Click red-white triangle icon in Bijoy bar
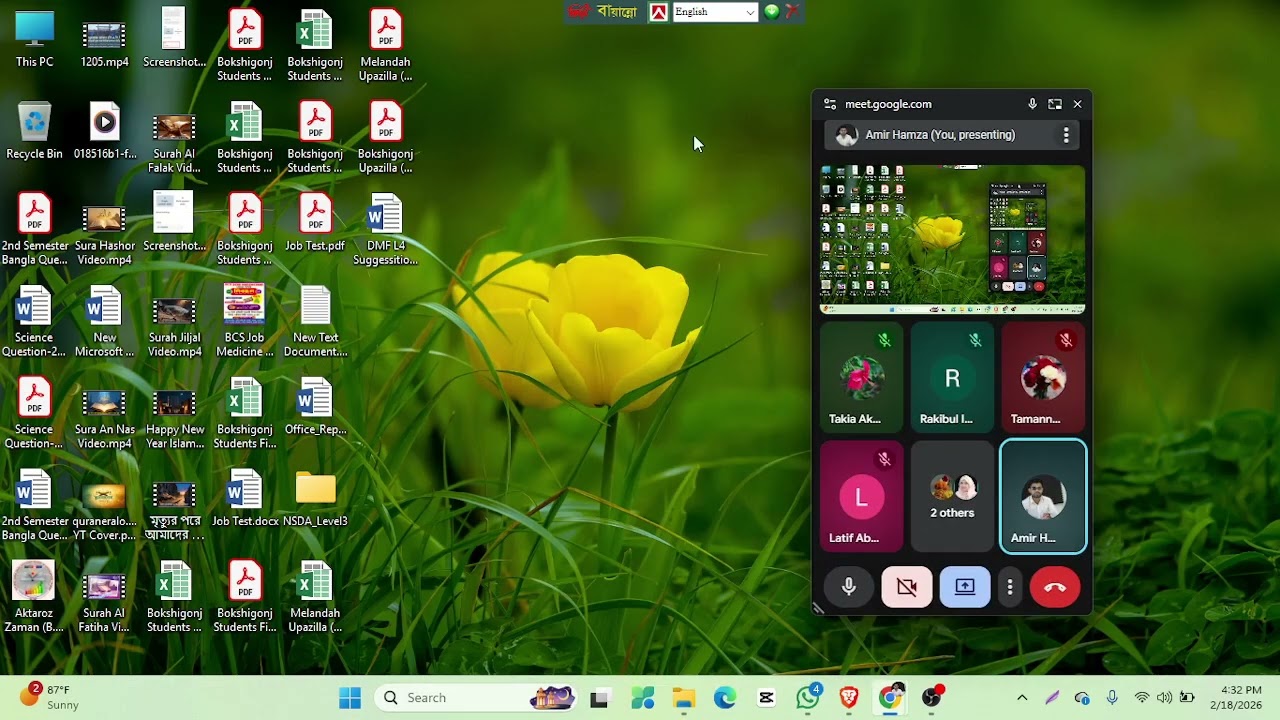 (x=658, y=12)
